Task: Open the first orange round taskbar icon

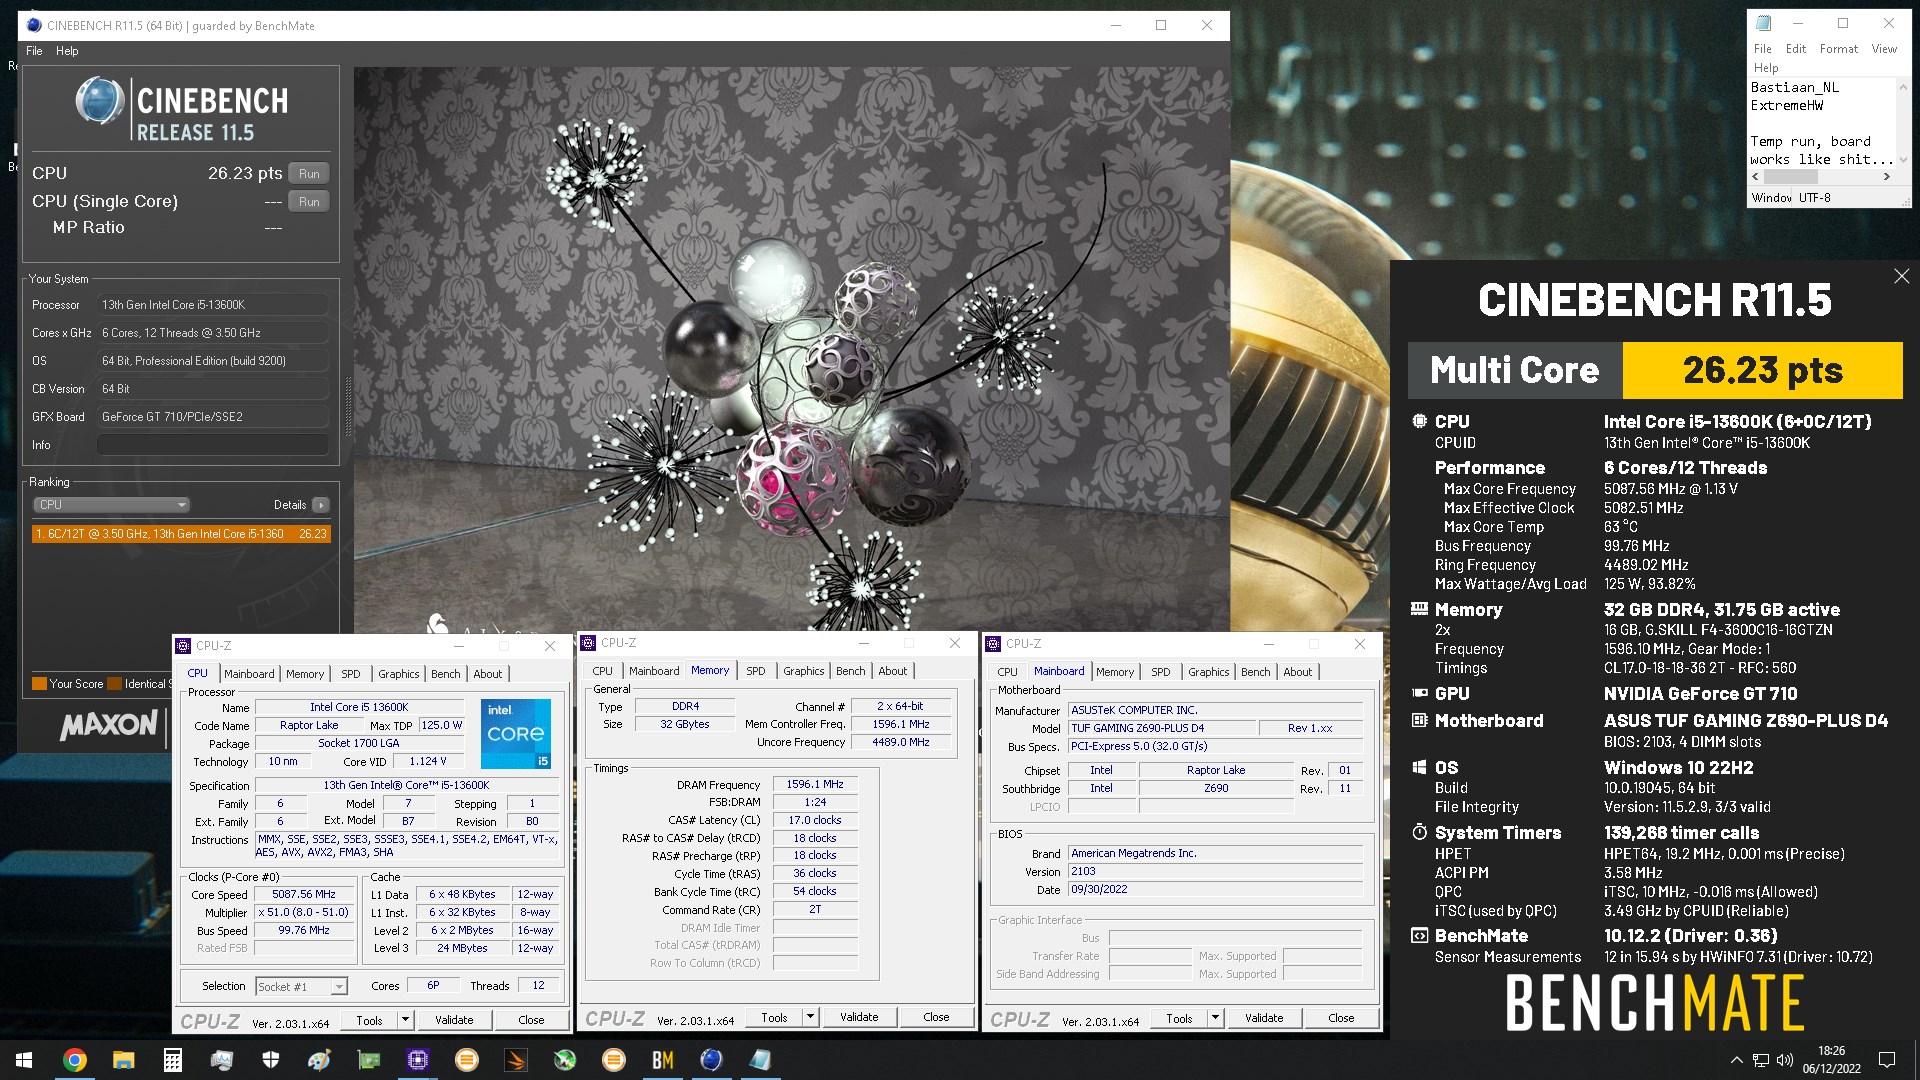Action: point(466,1060)
